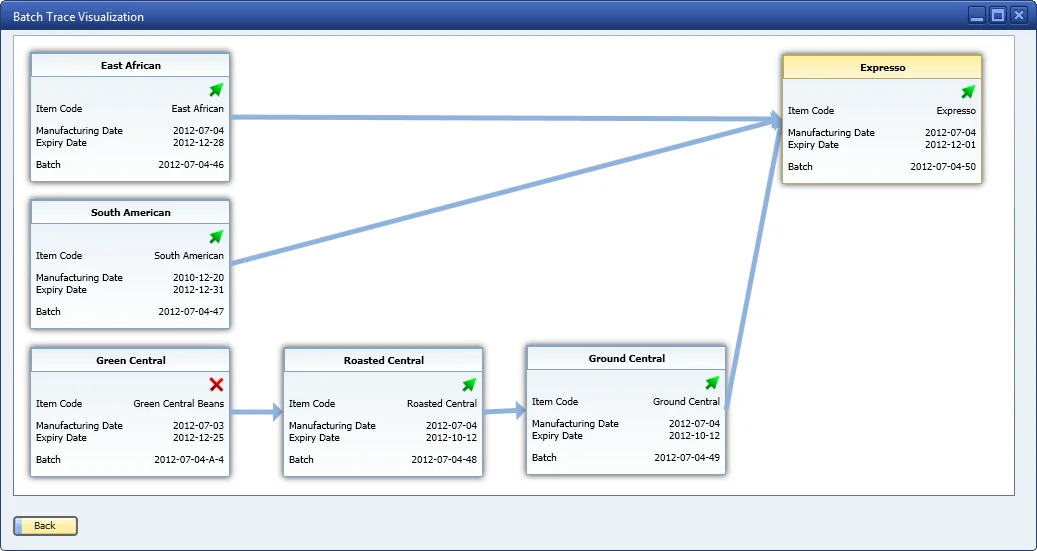Minimize the Batch Trace Visualization window
The height and width of the screenshot is (551, 1037).
click(x=977, y=16)
